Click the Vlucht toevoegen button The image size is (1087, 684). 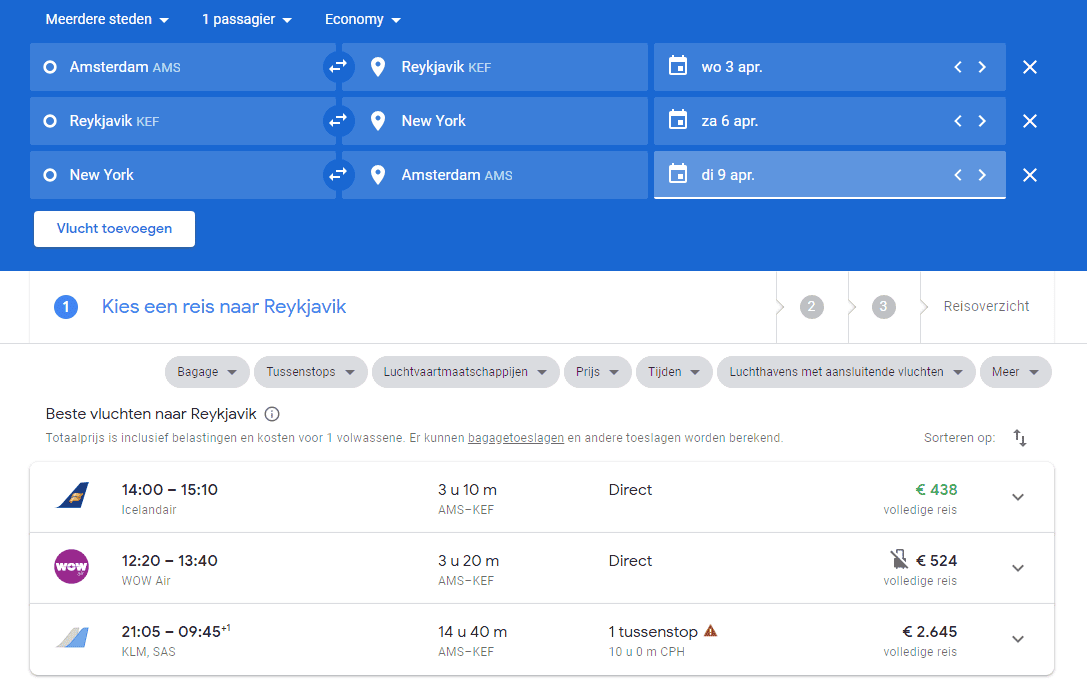click(x=114, y=228)
